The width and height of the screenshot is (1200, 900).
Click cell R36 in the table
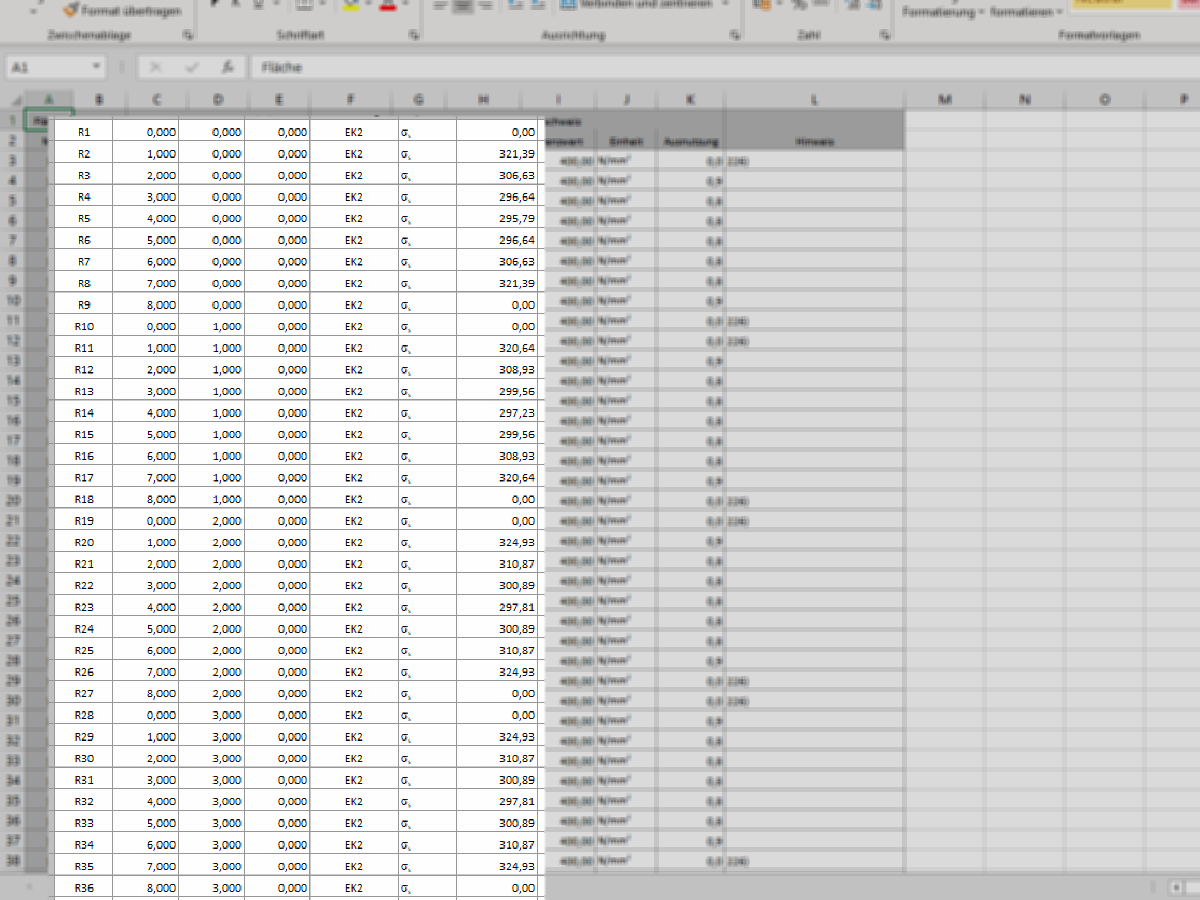click(83, 888)
